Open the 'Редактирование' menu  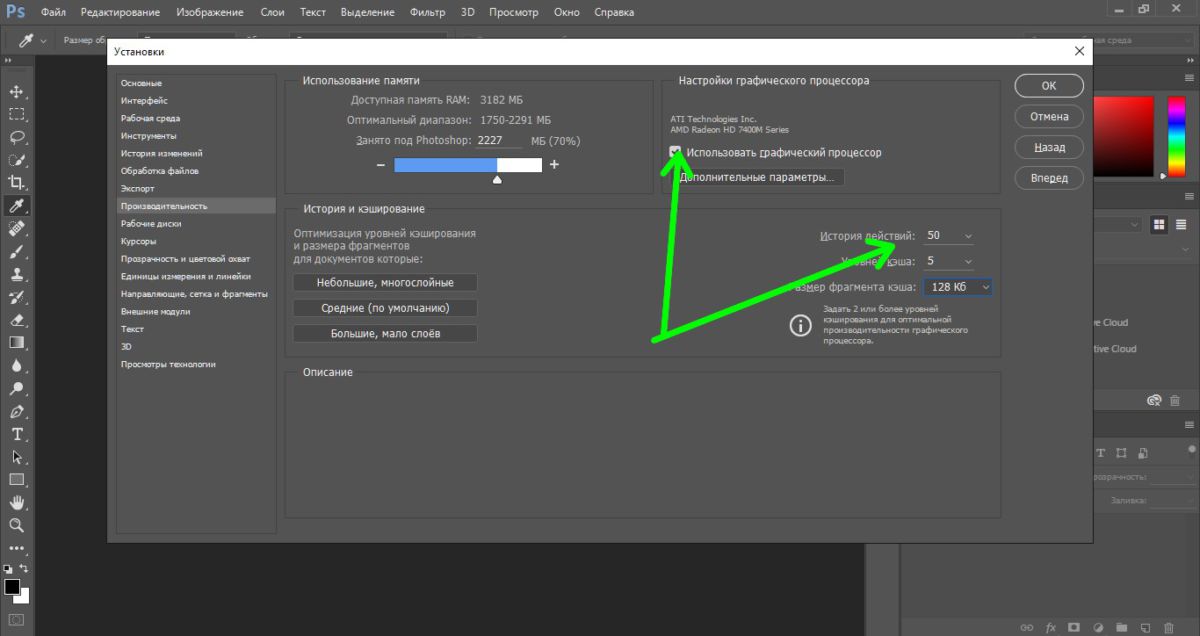coord(120,12)
